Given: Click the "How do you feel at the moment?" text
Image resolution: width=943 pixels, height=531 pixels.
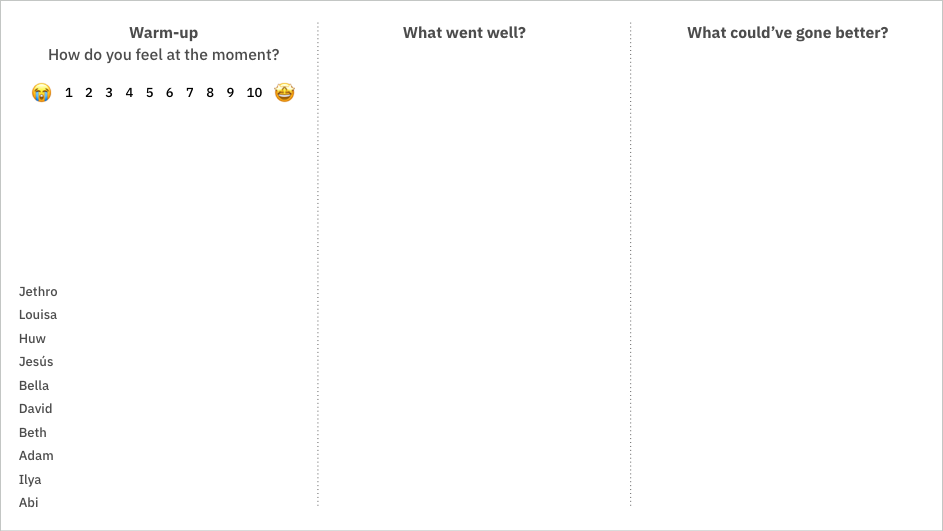Looking at the screenshot, I should tap(164, 55).
